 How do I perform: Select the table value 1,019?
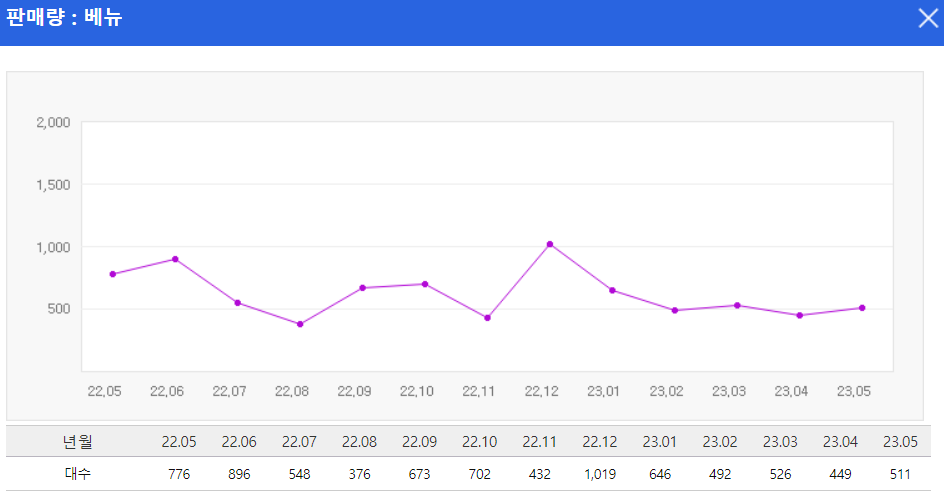pos(600,474)
